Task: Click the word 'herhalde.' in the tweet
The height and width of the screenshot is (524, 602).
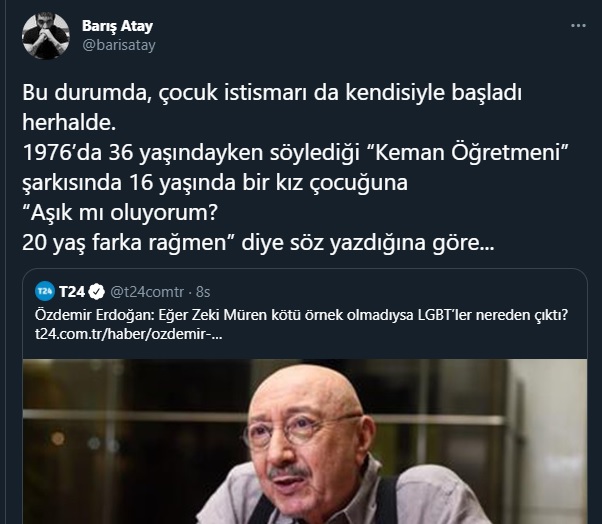Action: pyautogui.click(x=69, y=123)
